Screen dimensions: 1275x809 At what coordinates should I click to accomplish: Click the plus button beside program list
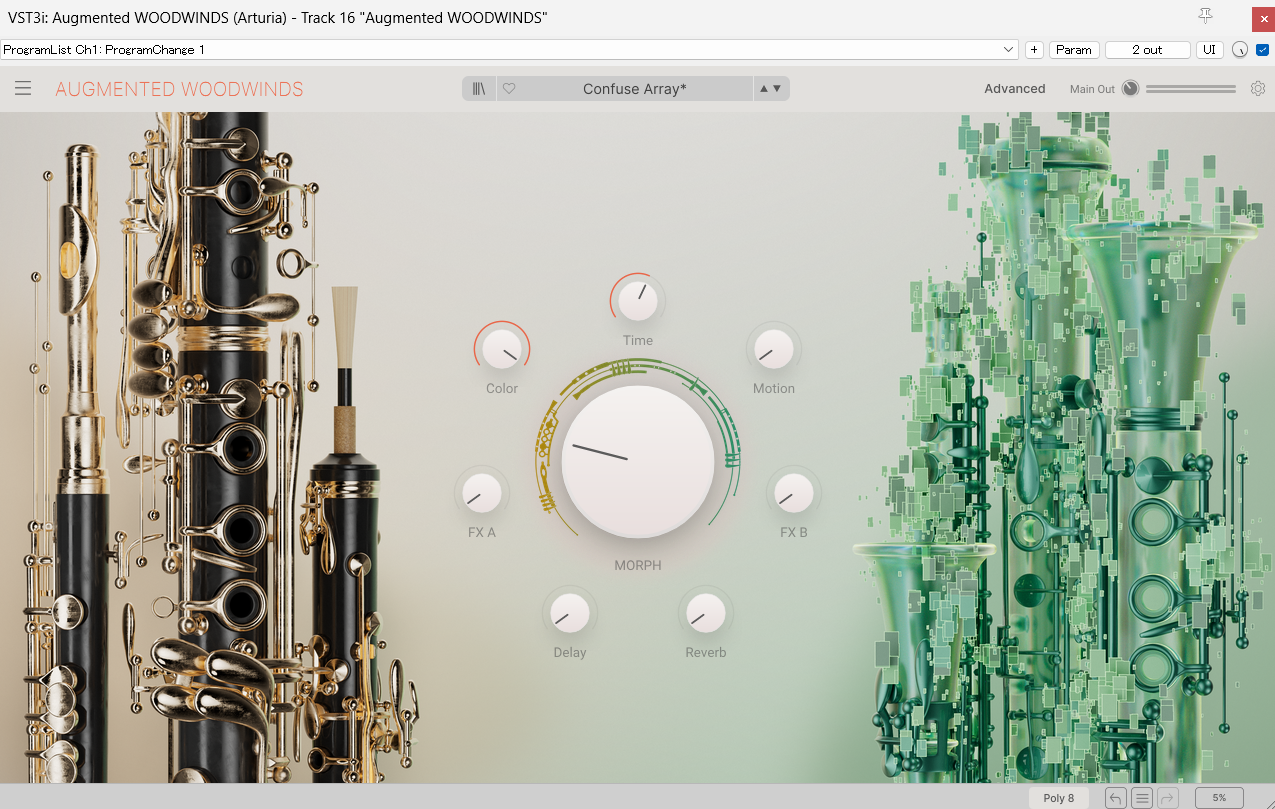click(x=1034, y=50)
